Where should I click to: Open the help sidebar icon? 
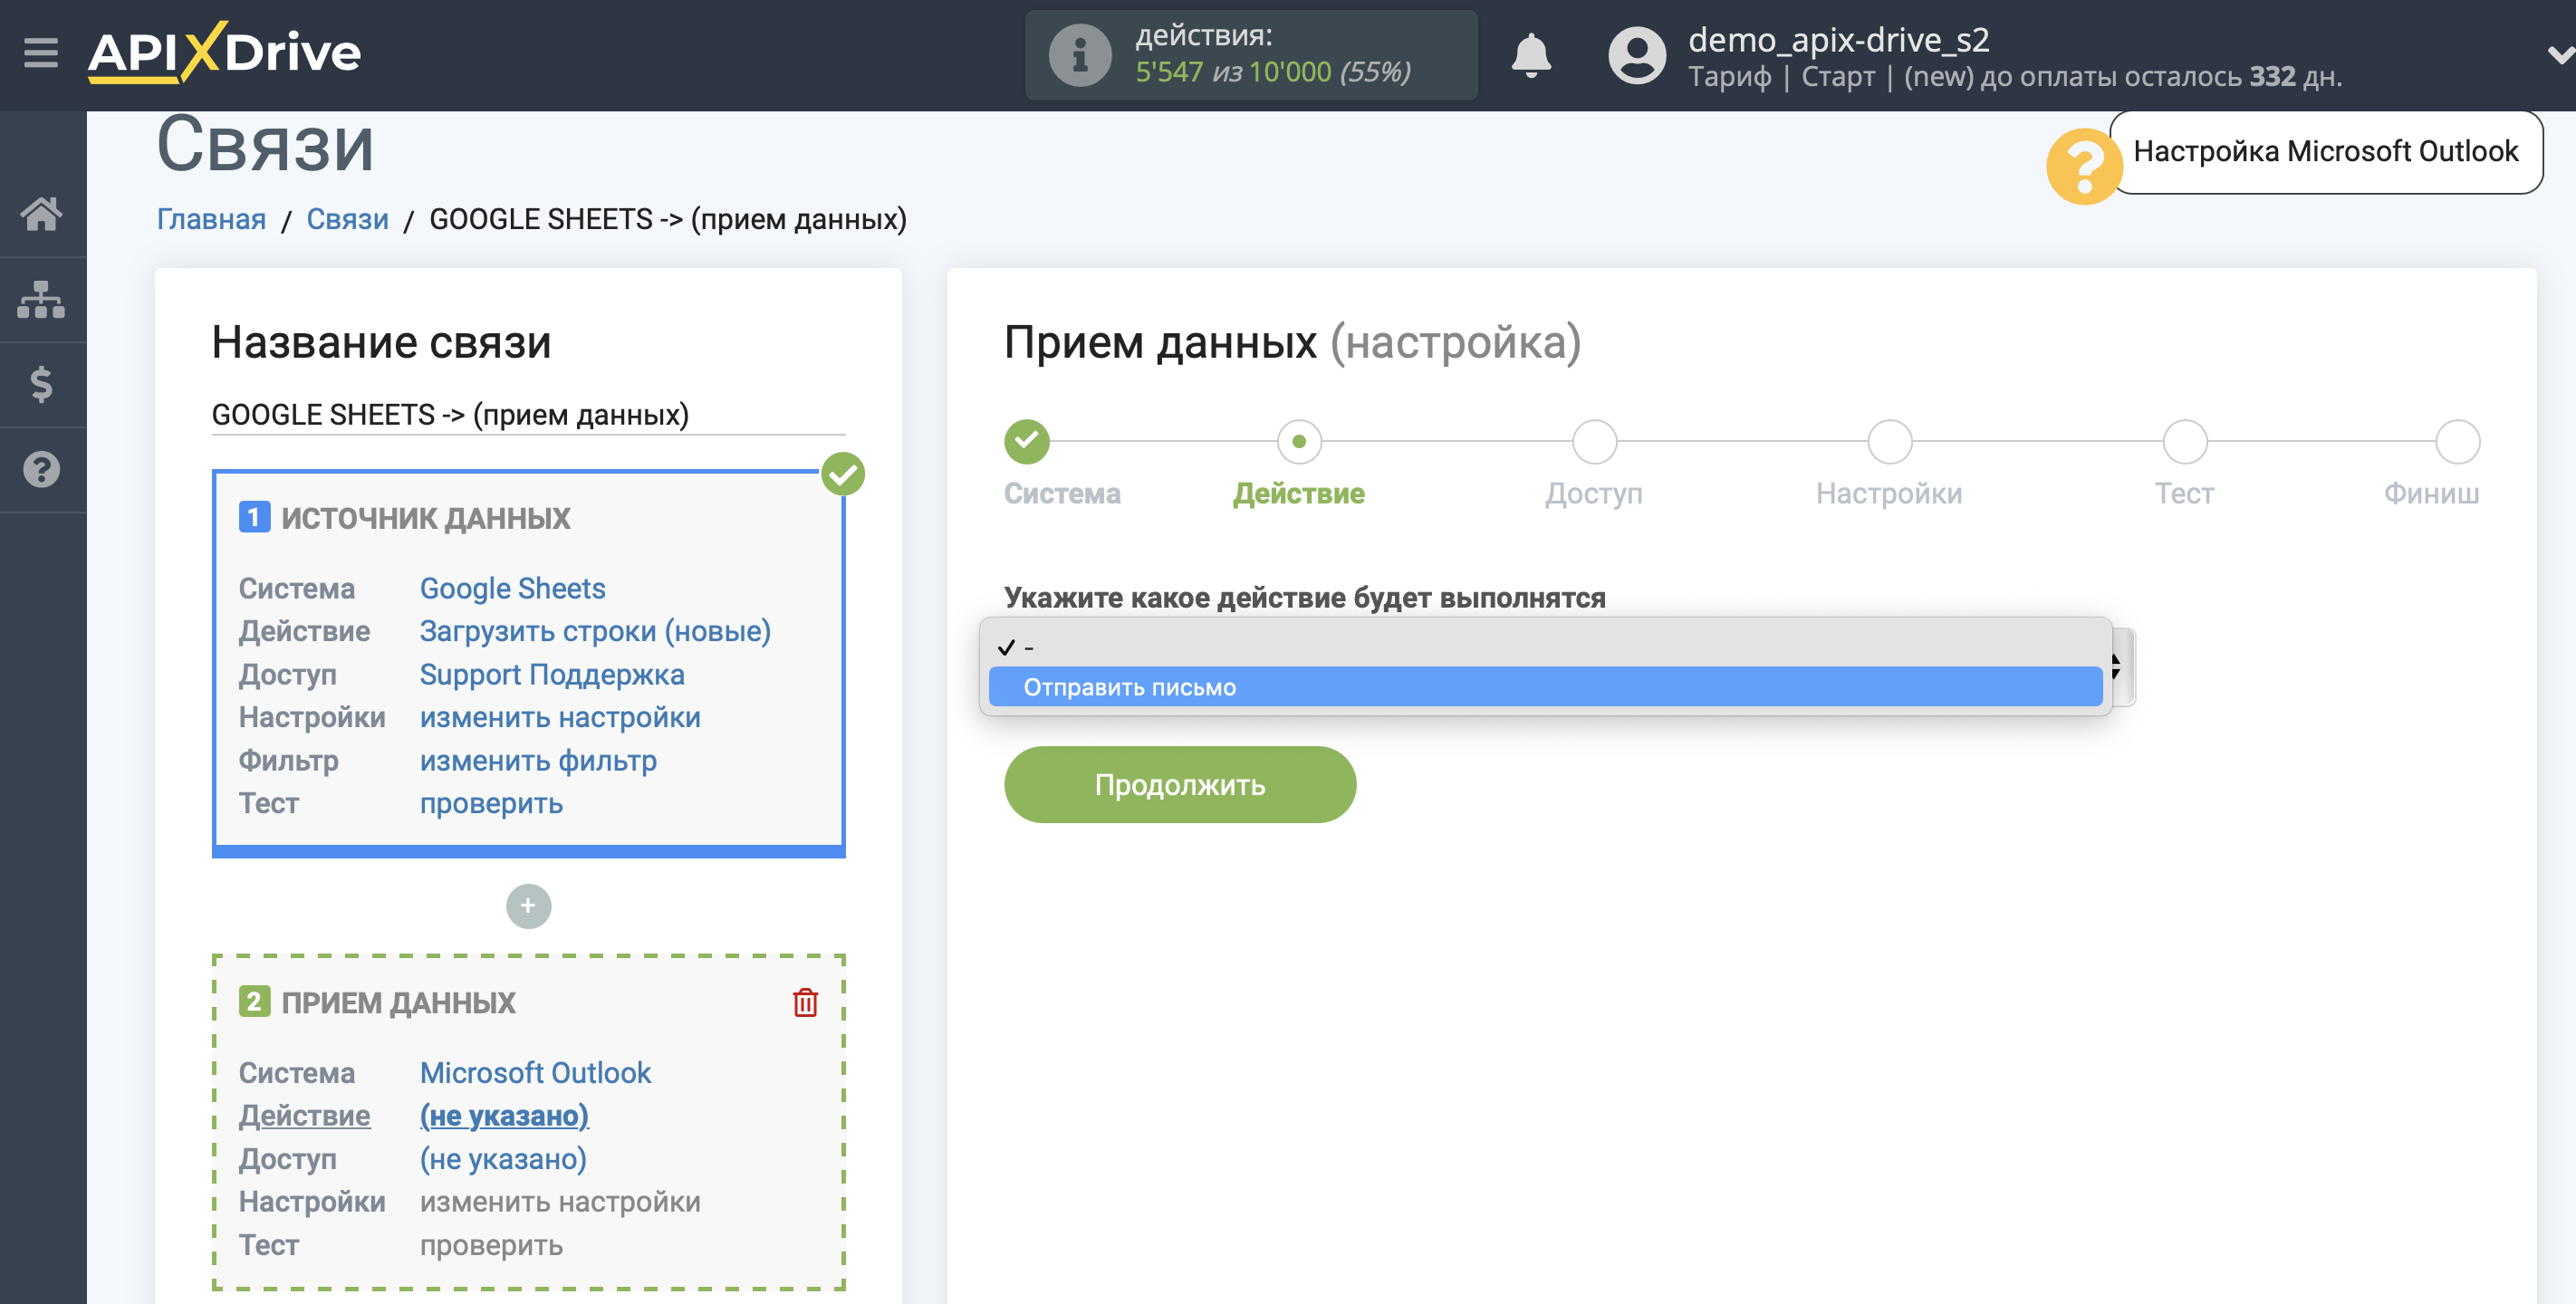coord(41,469)
